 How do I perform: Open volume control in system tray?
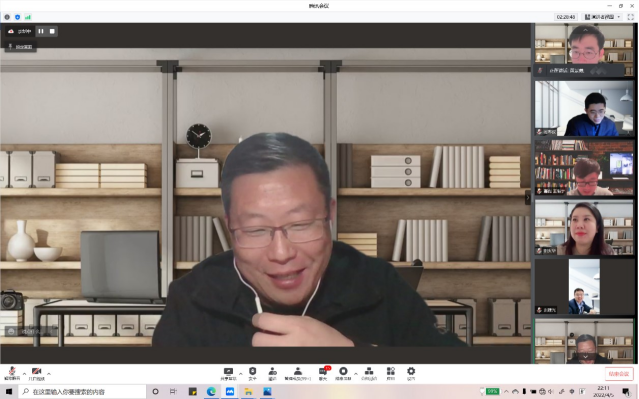(x=551, y=391)
